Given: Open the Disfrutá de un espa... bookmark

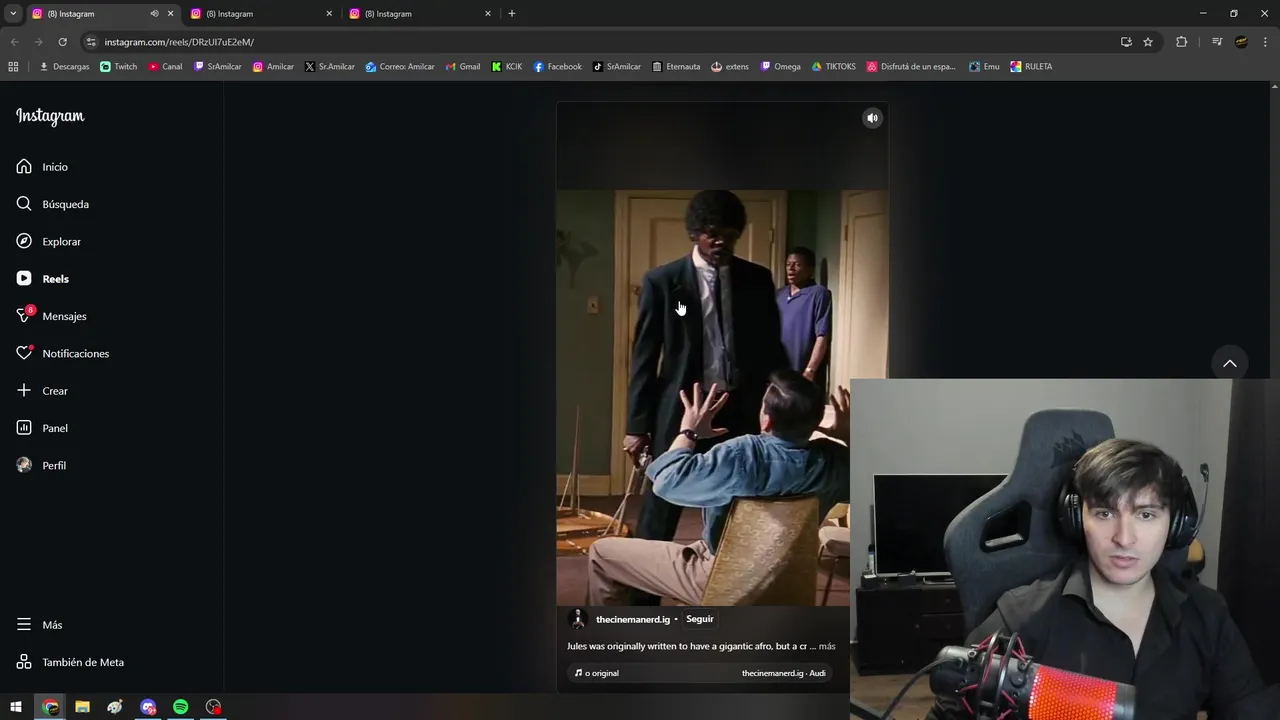Looking at the screenshot, I should pyautogui.click(x=911, y=67).
